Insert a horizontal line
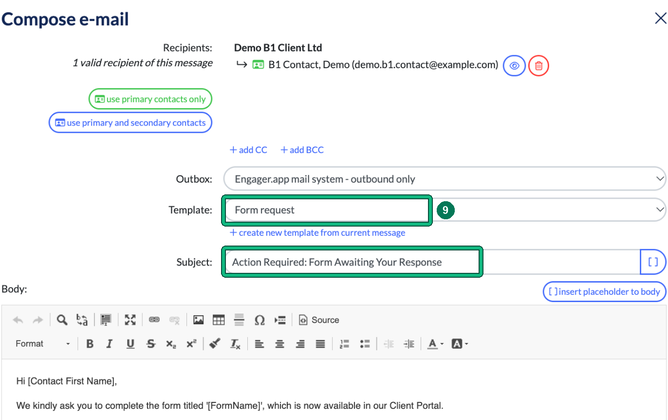This screenshot has width=668, height=420. (x=239, y=320)
